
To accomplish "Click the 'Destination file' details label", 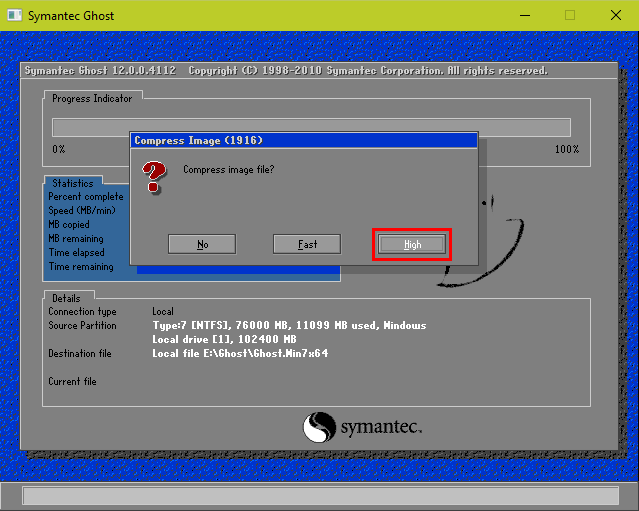I will [x=80, y=354].
